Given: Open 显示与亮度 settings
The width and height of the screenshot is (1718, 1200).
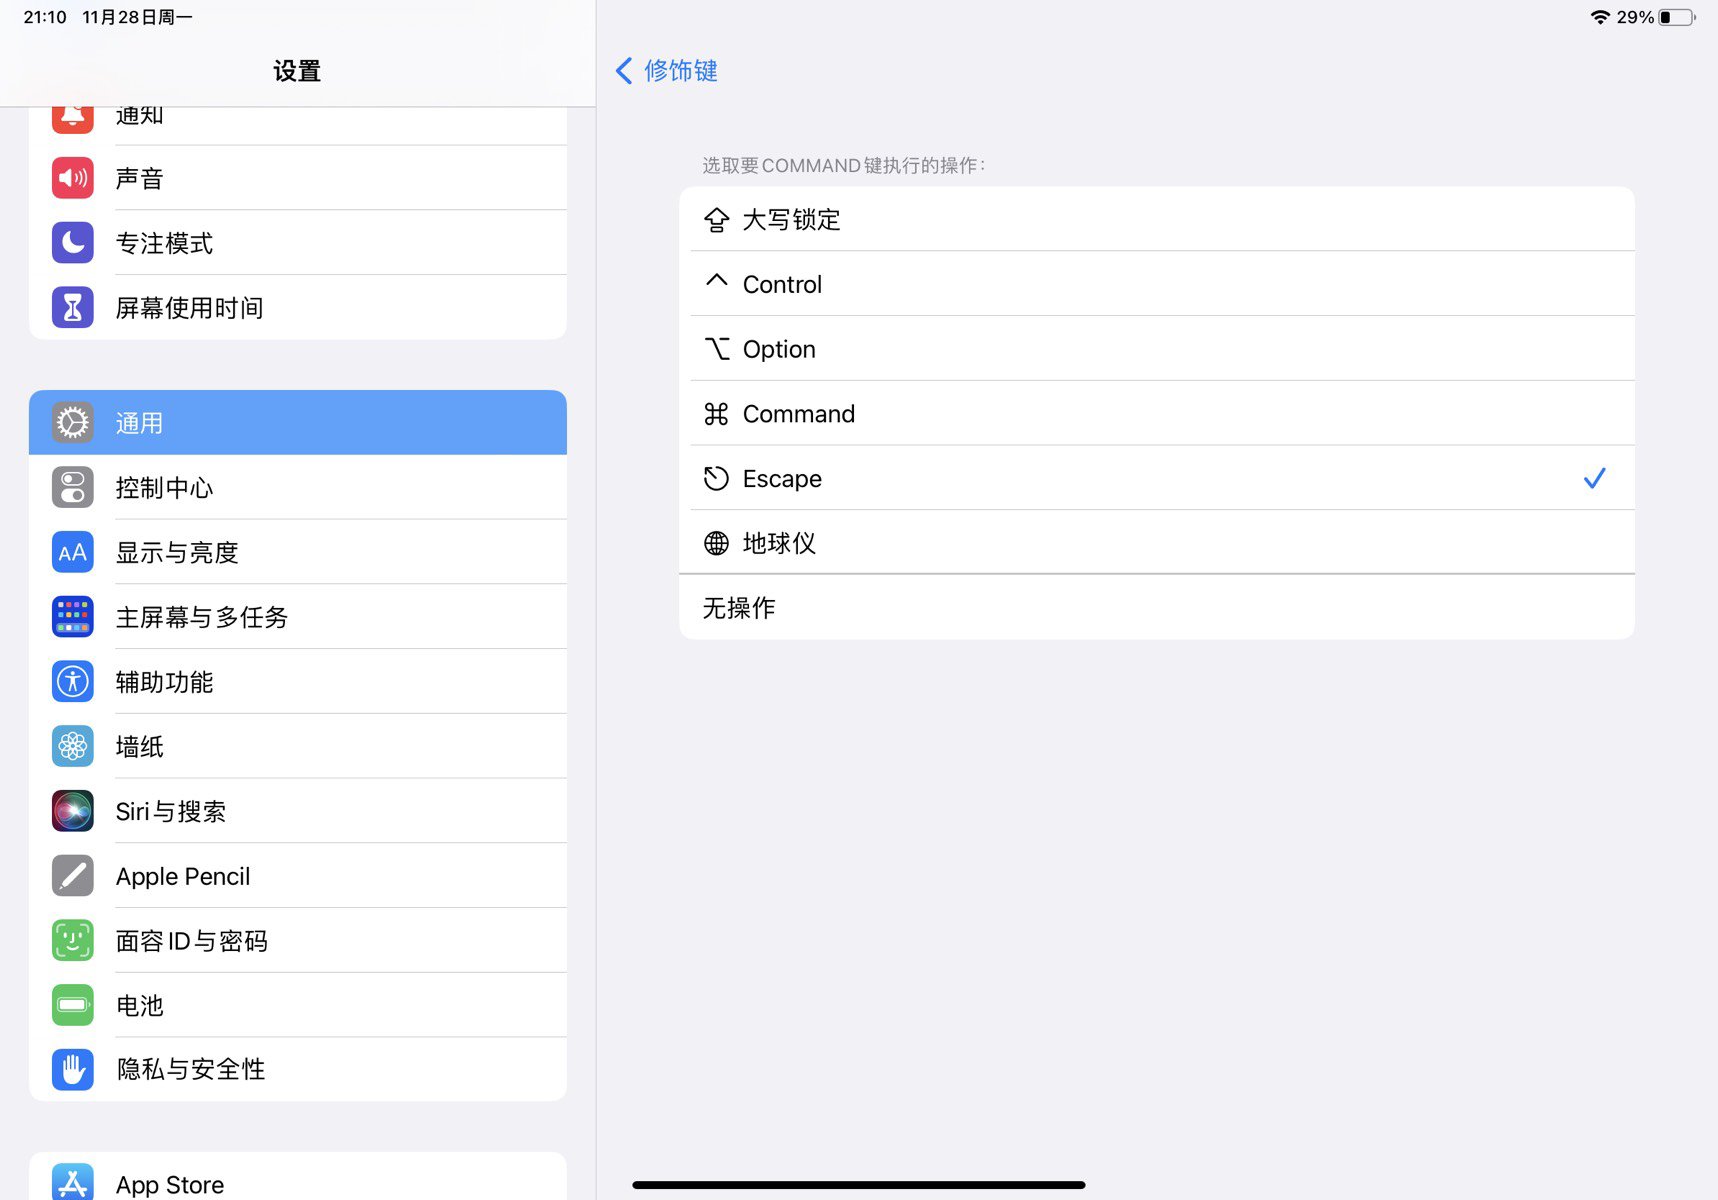Looking at the screenshot, I should click(x=298, y=552).
